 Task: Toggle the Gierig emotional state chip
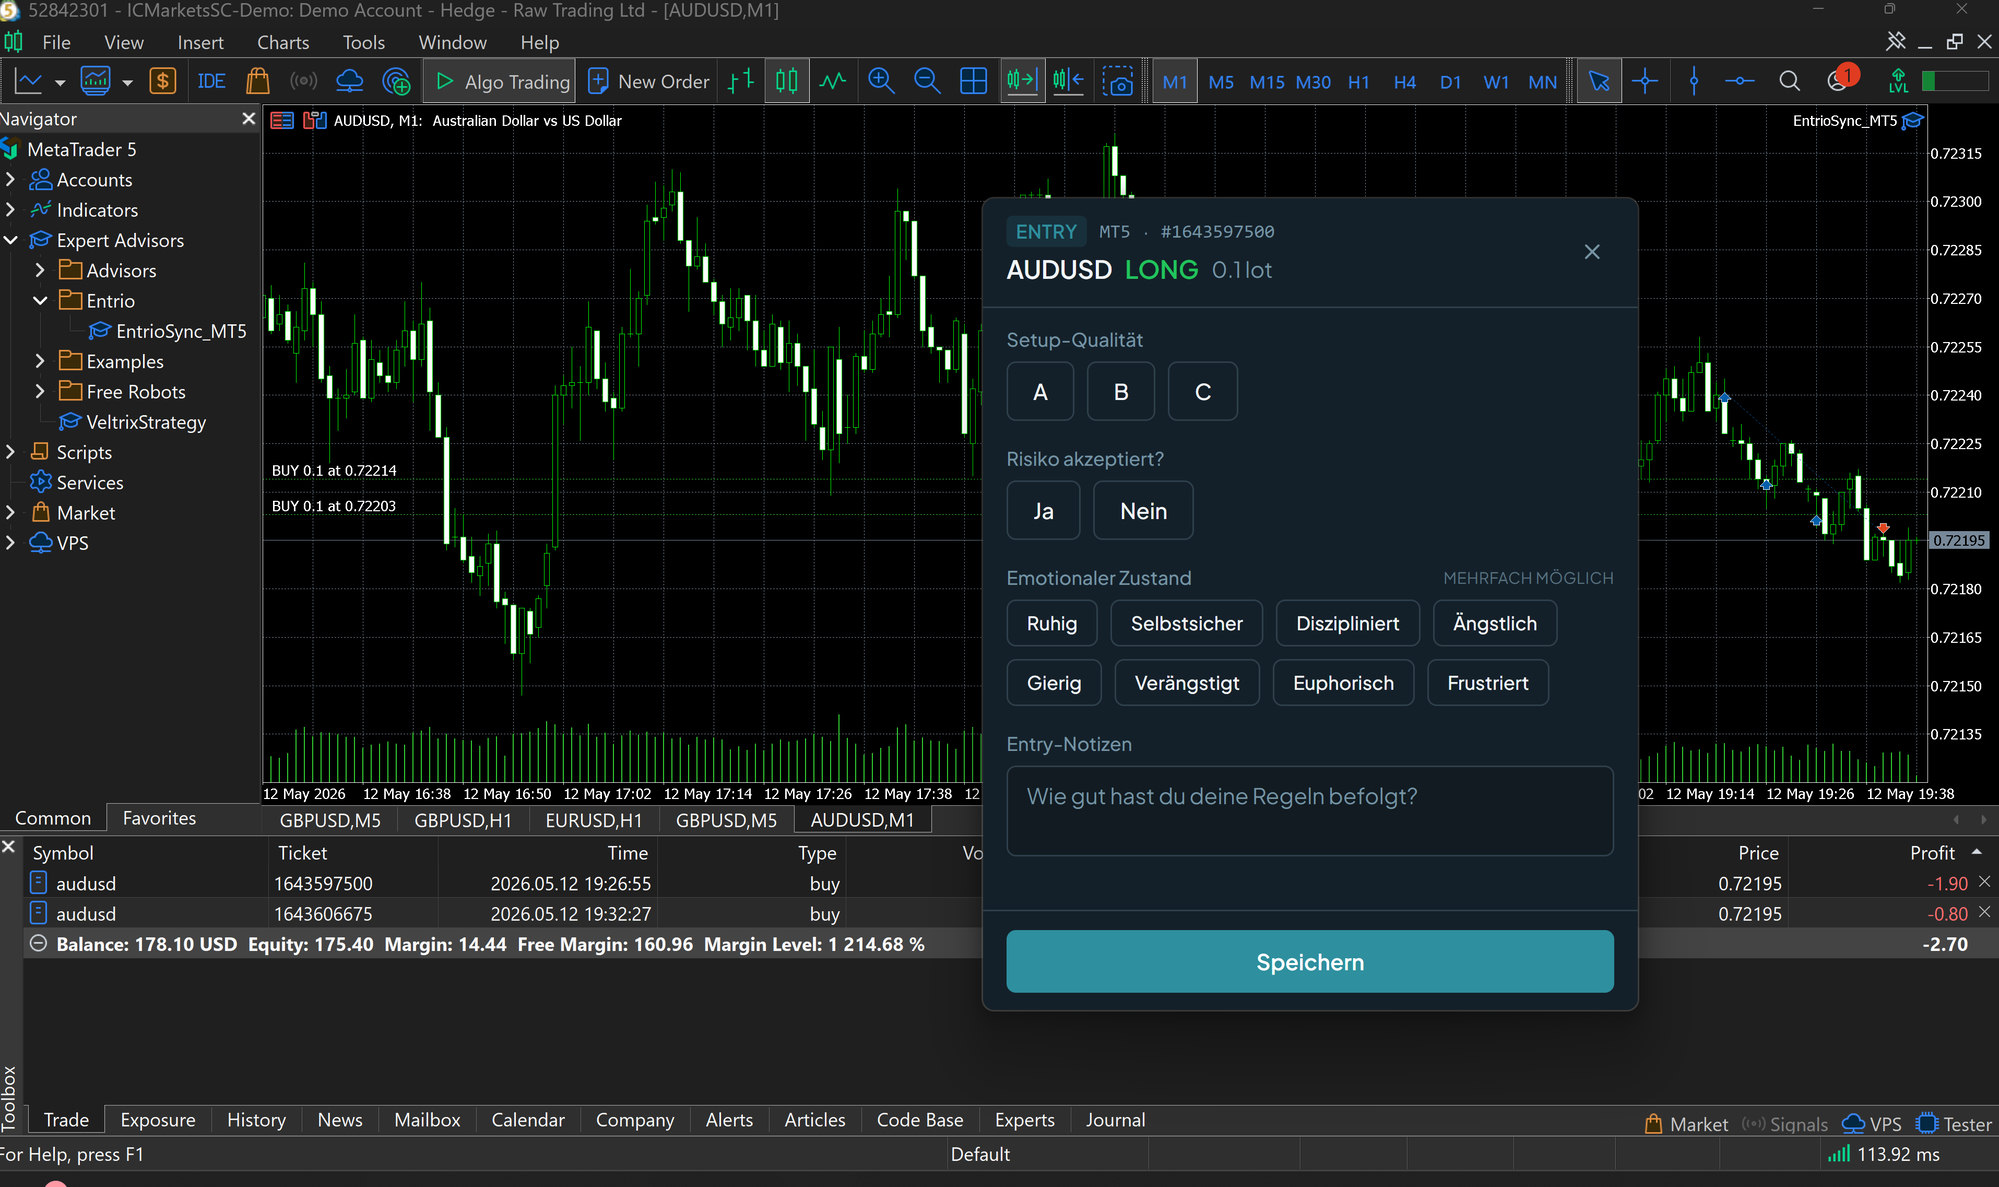click(1054, 683)
